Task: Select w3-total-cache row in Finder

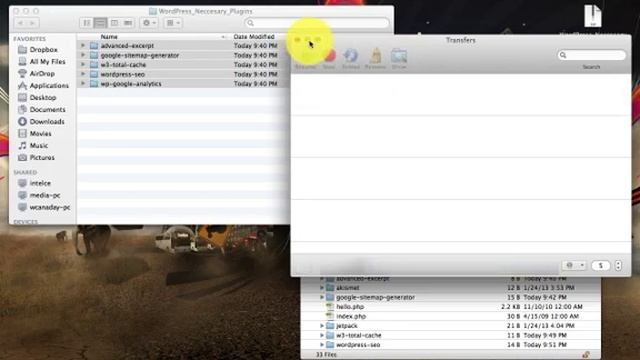Action: (183, 64)
